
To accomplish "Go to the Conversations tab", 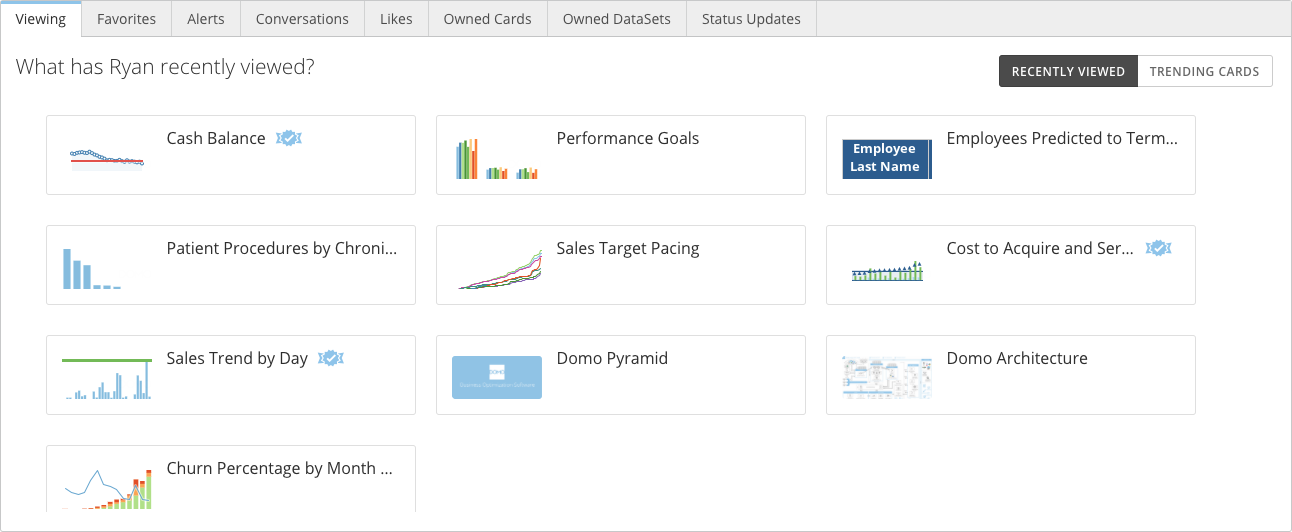I will pyautogui.click(x=302, y=18).
